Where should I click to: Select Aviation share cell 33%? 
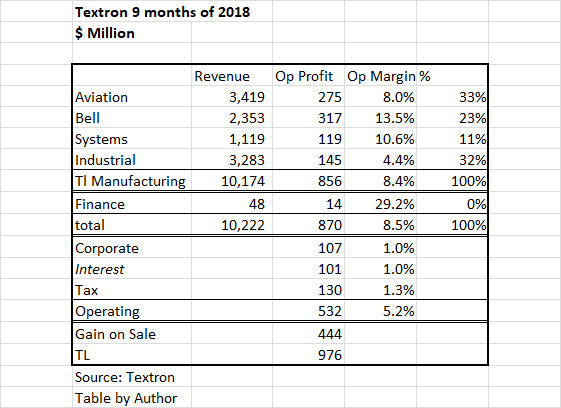click(x=452, y=97)
